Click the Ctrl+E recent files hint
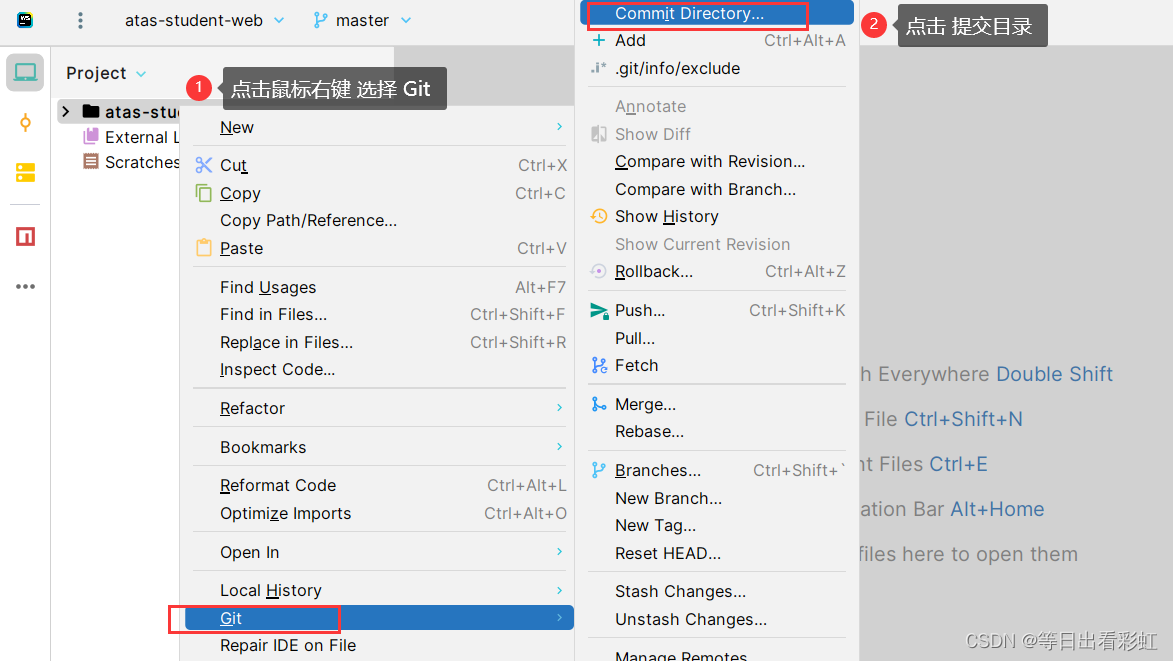 coord(959,464)
